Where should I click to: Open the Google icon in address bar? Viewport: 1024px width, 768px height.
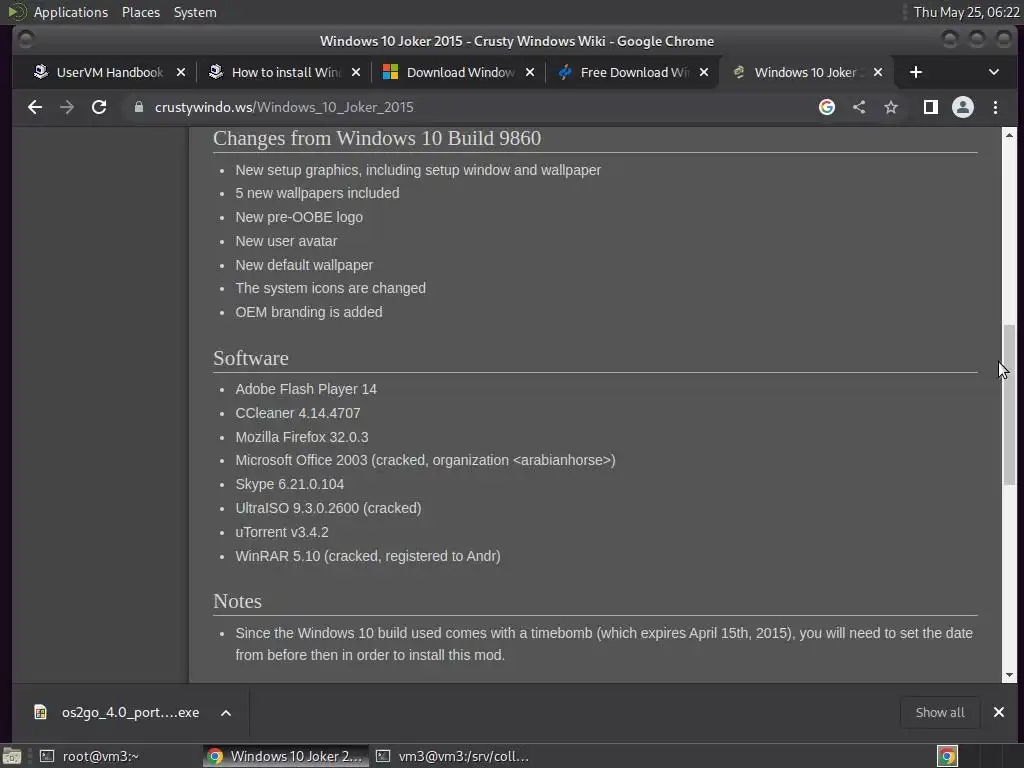click(x=827, y=107)
